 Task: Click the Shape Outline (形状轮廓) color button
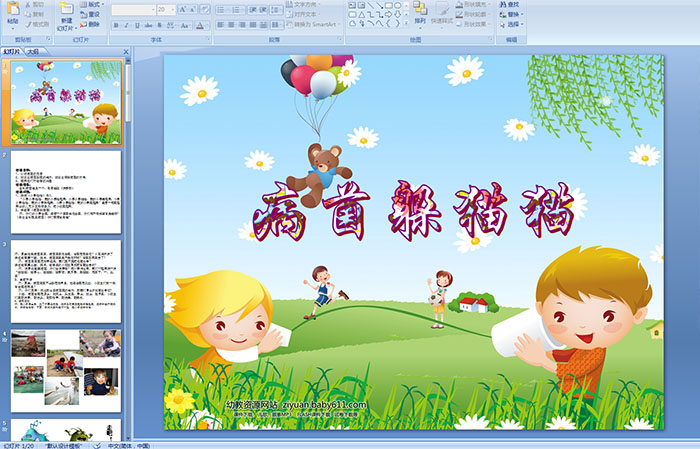pos(472,14)
